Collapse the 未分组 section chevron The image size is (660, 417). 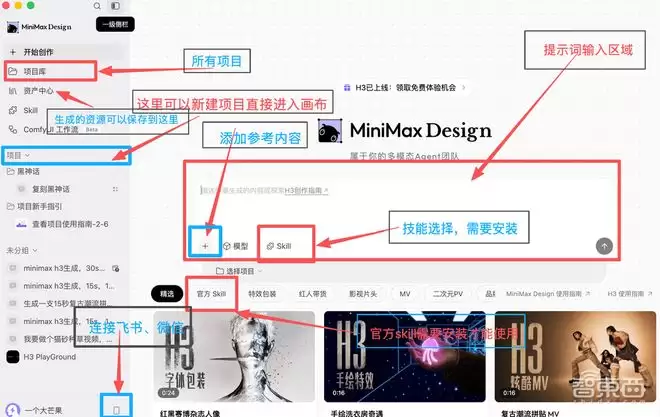tap(35, 251)
